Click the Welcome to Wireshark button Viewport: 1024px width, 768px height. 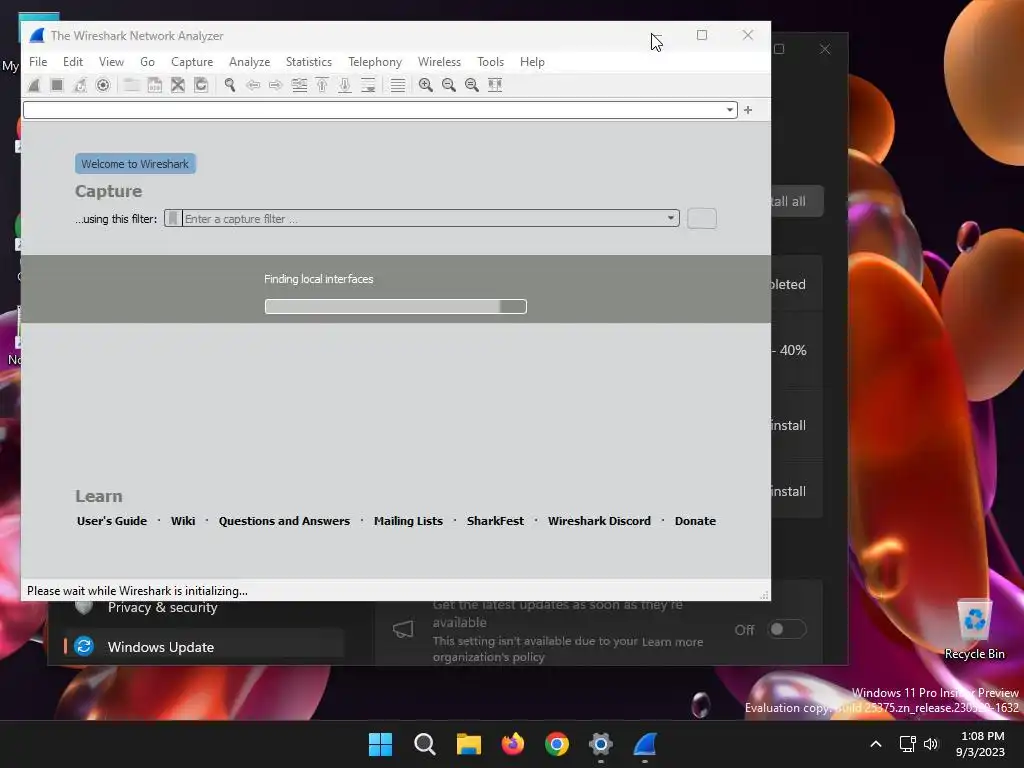[135, 164]
